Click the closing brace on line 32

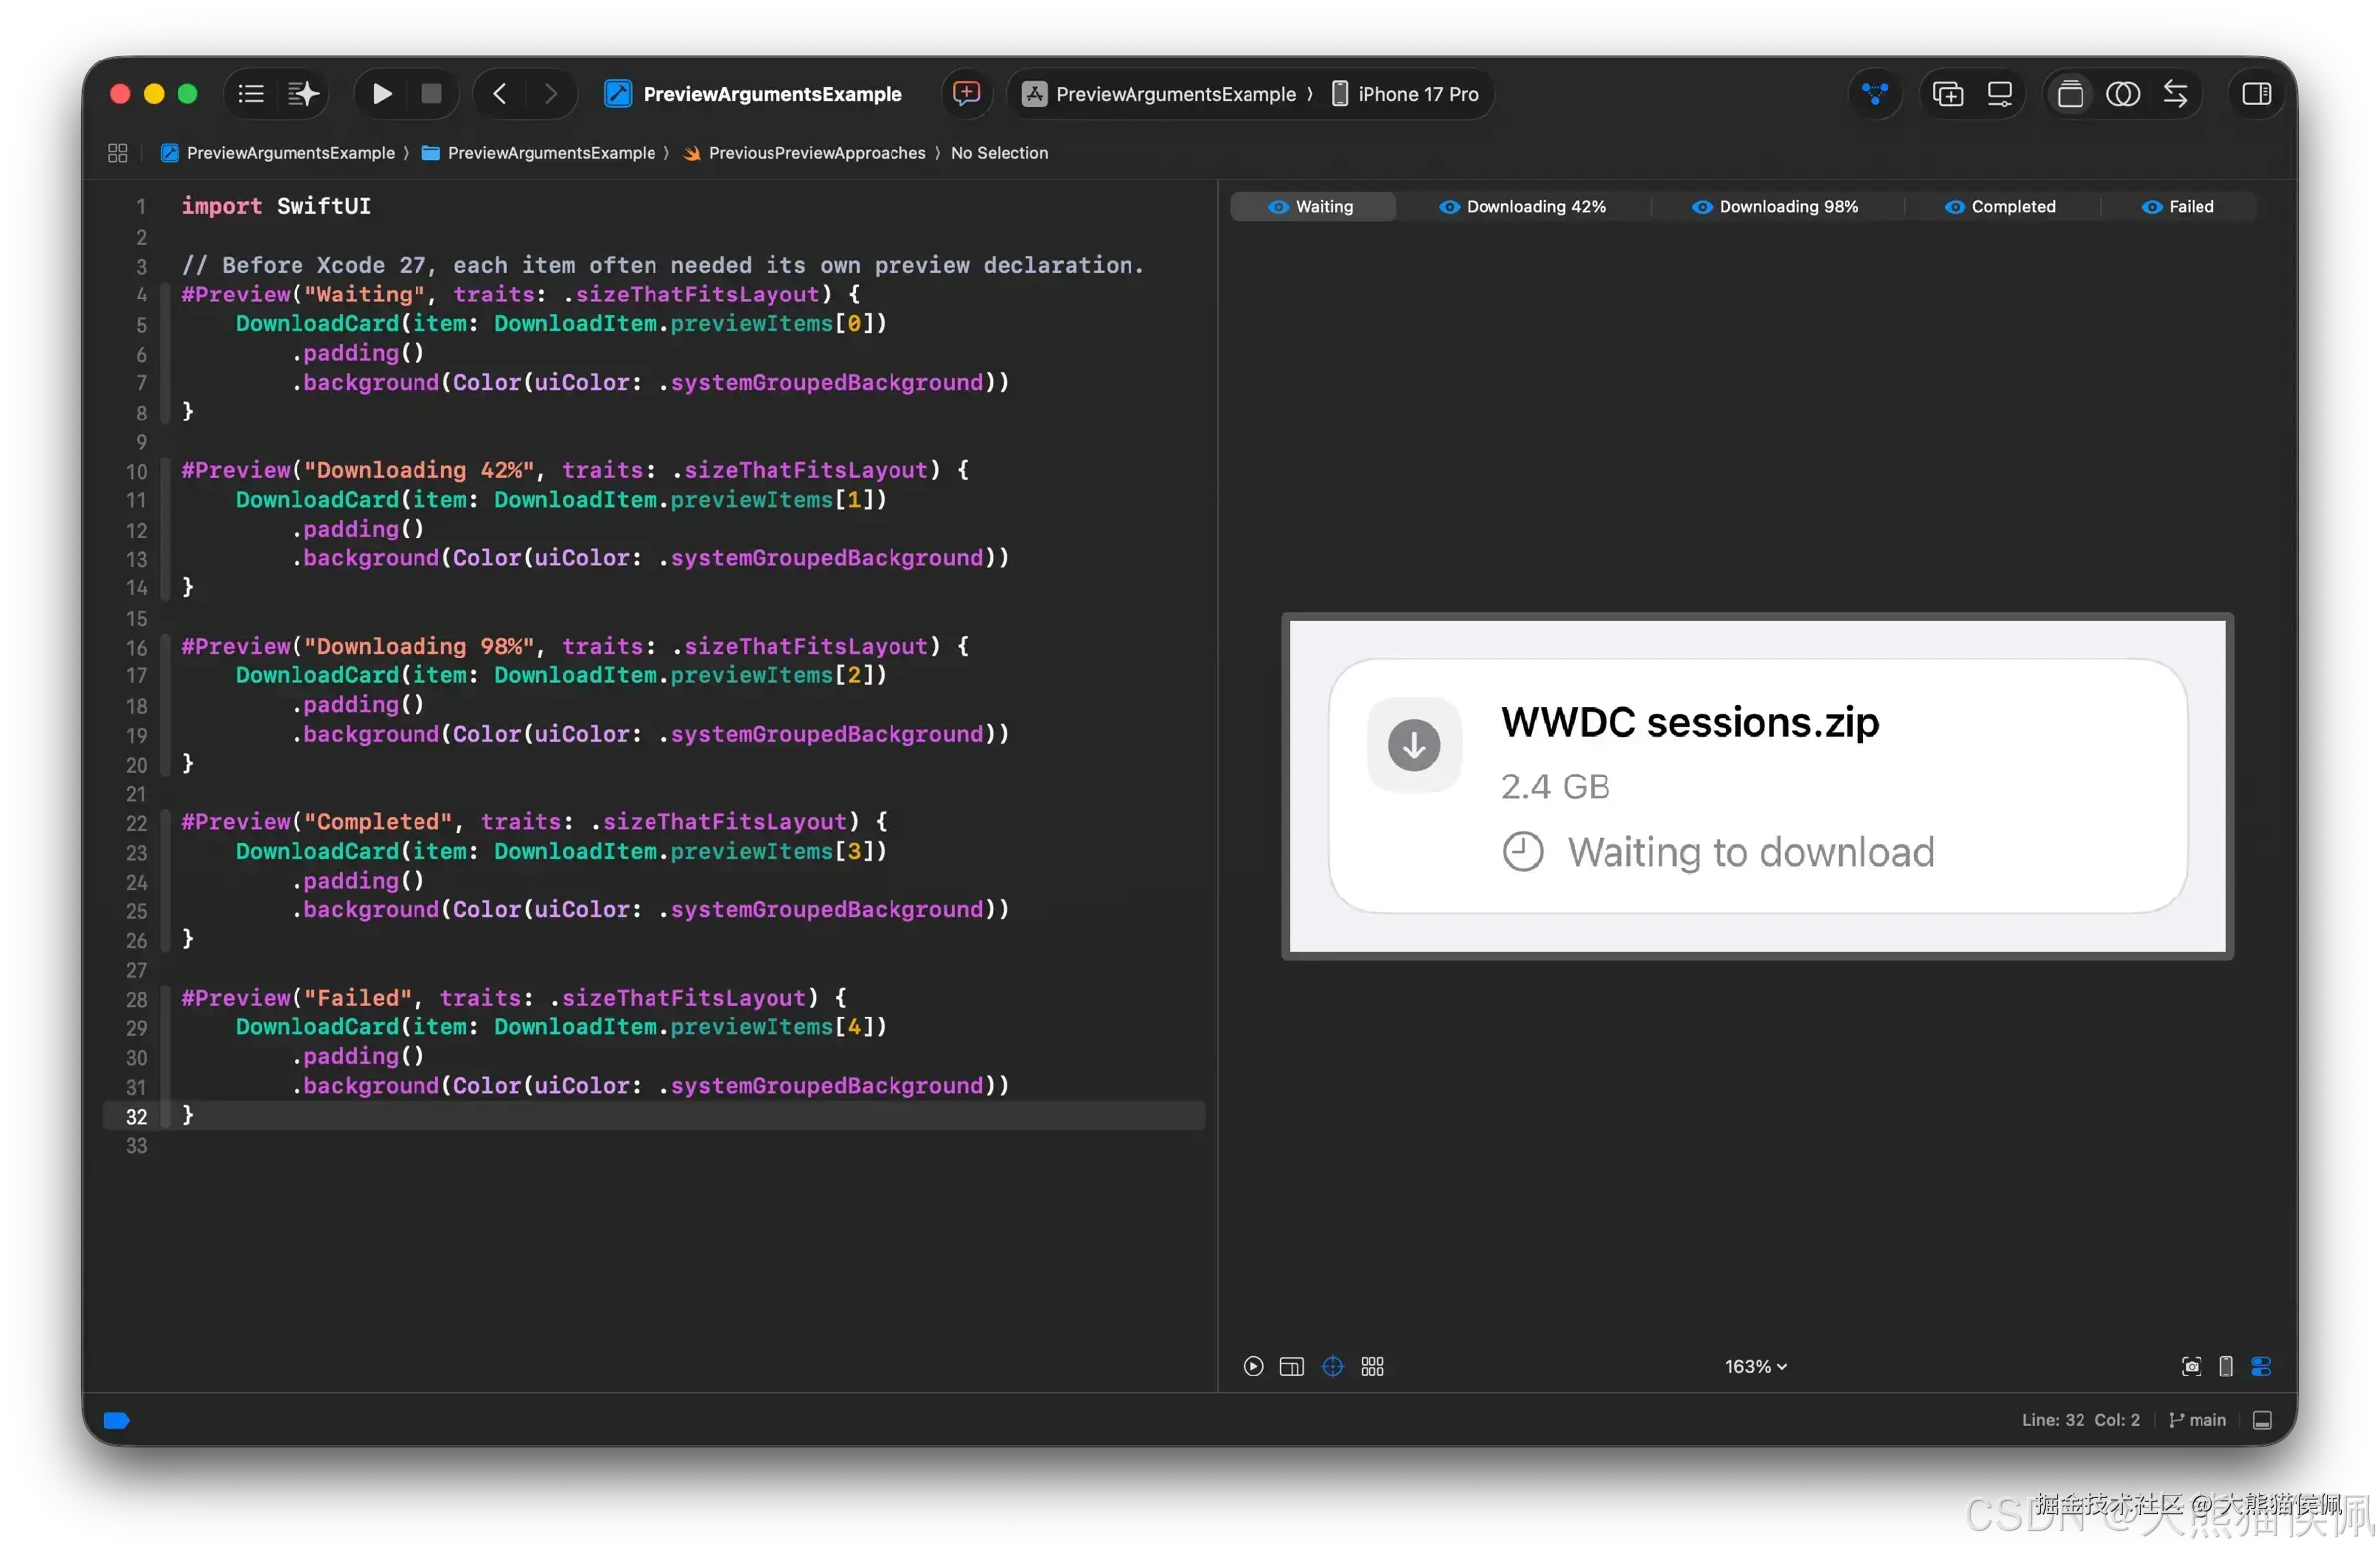click(x=188, y=1115)
